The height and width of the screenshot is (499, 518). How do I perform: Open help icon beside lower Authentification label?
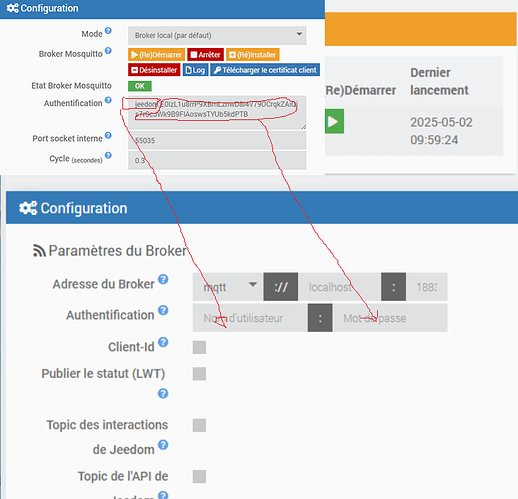click(163, 310)
